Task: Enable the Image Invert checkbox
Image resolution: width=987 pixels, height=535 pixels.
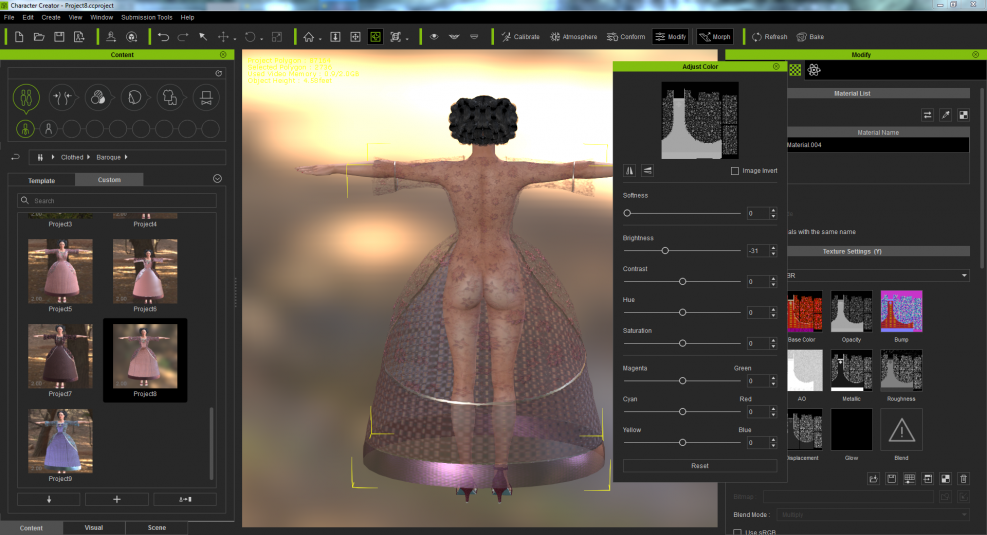Action: (735, 171)
